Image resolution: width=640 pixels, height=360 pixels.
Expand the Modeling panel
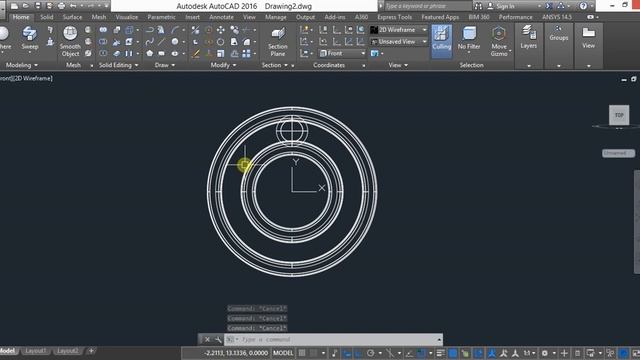tap(22, 65)
